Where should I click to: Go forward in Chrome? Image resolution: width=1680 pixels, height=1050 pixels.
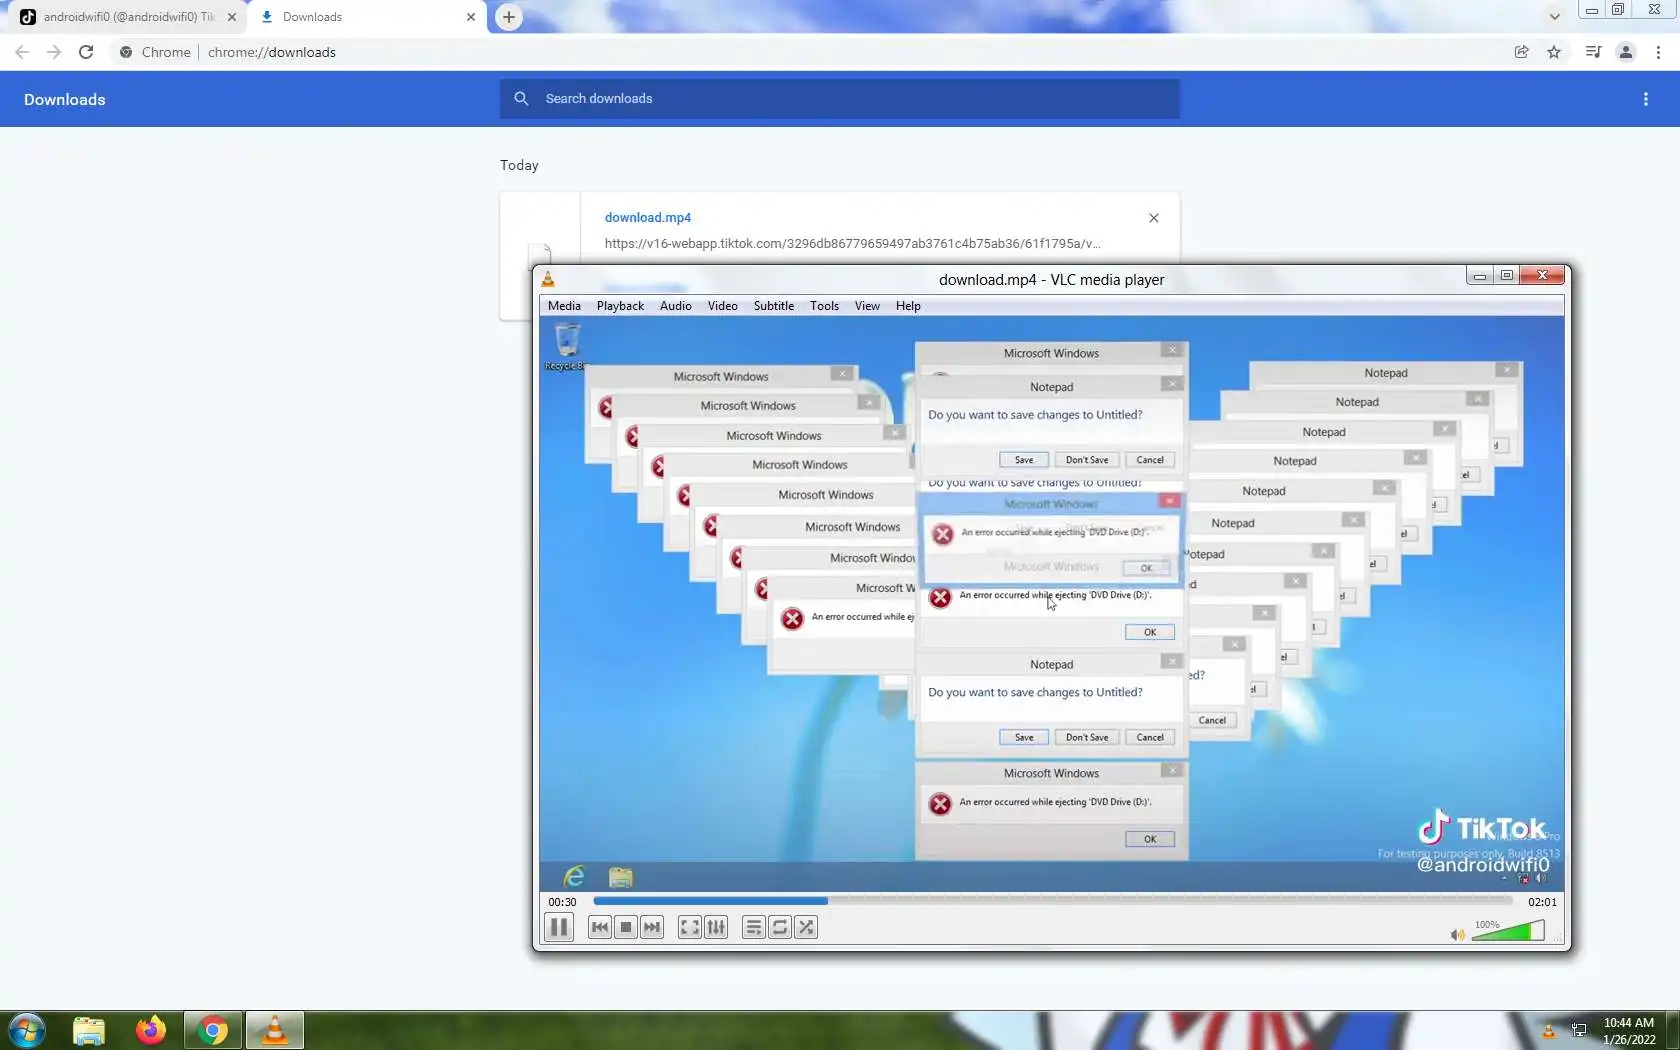coord(54,52)
